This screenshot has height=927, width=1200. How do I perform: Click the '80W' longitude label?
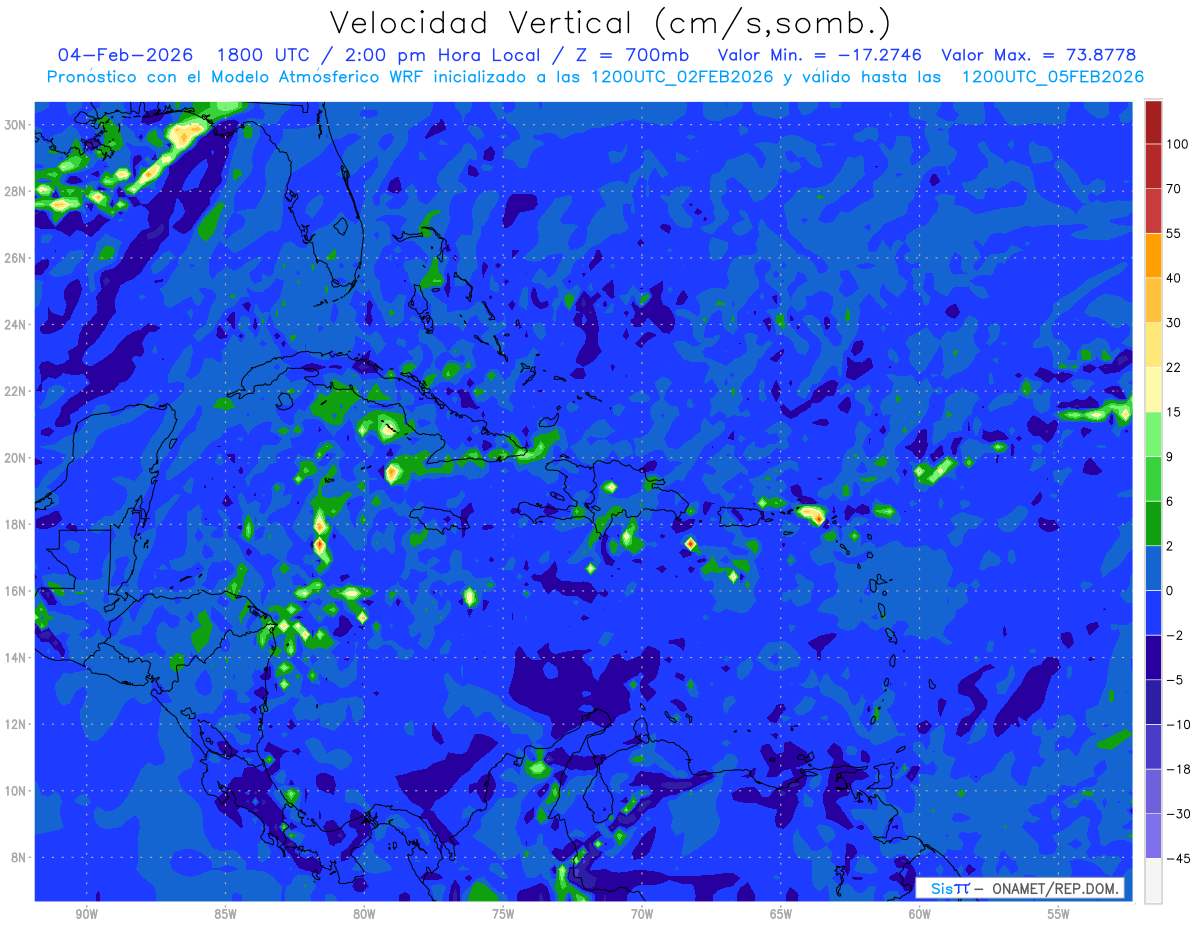(364, 915)
